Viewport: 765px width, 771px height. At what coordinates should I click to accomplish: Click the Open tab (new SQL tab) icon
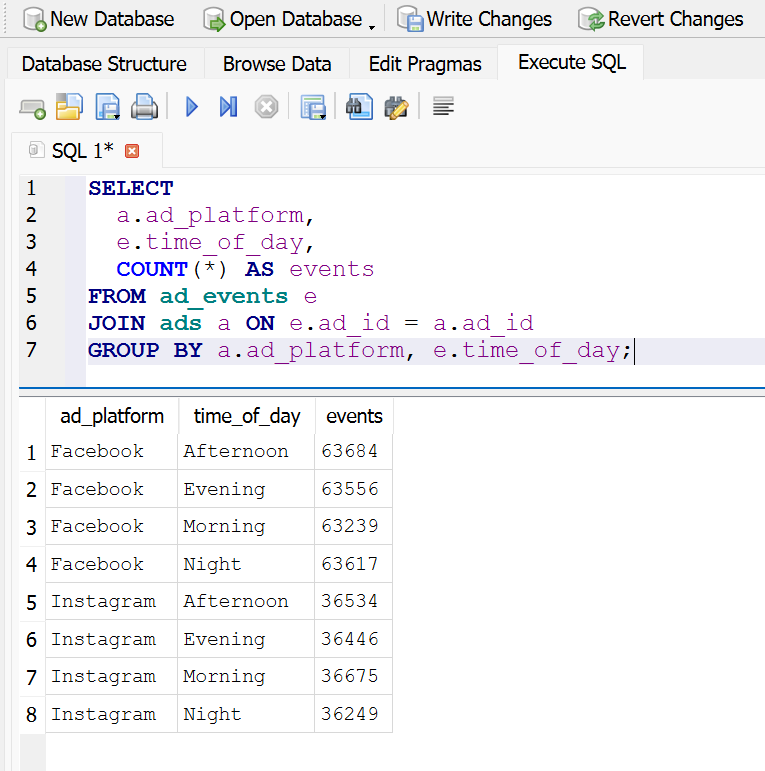pos(32,107)
